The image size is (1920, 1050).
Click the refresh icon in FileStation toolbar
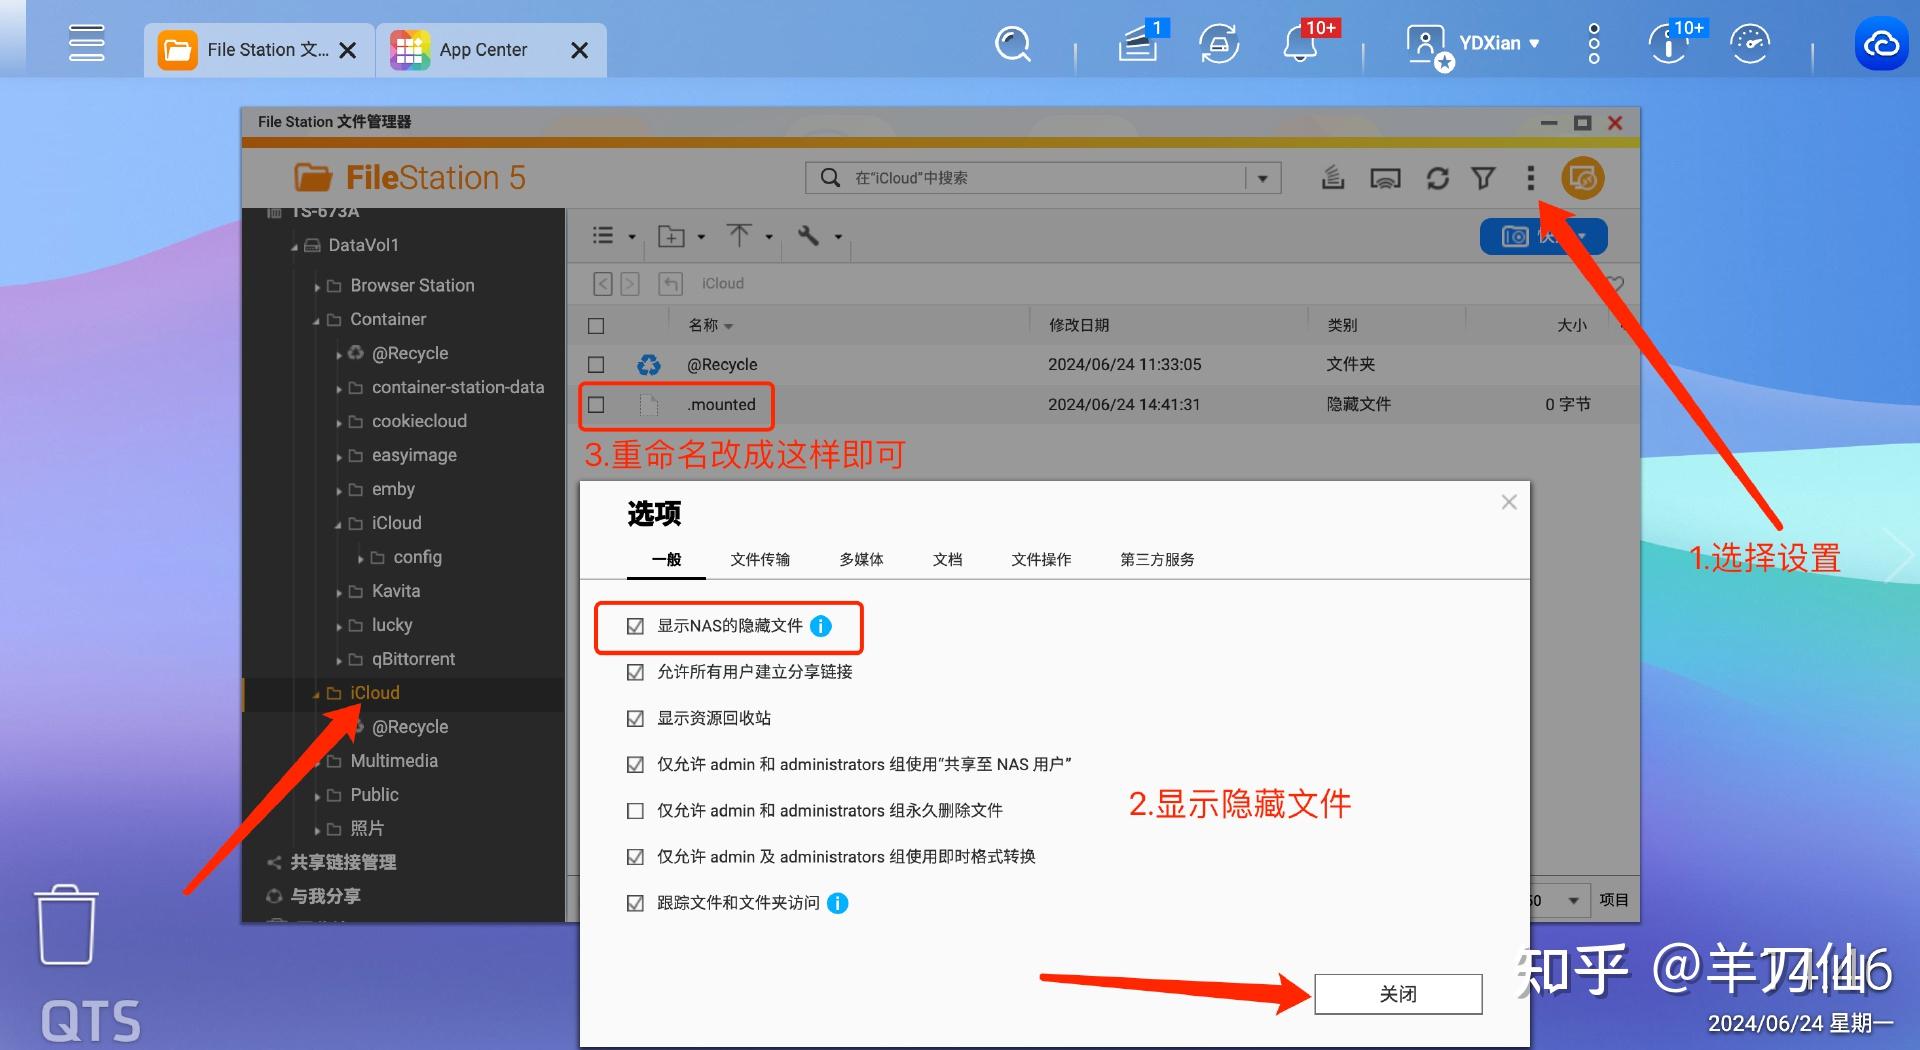tap(1437, 179)
